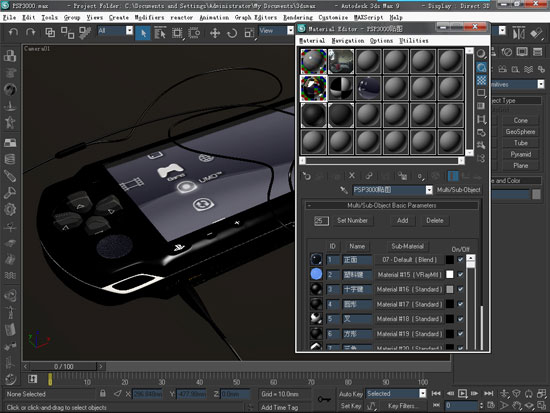This screenshot has width=550, height=413.
Task: Select the first material sample slot
Action: tap(313, 61)
